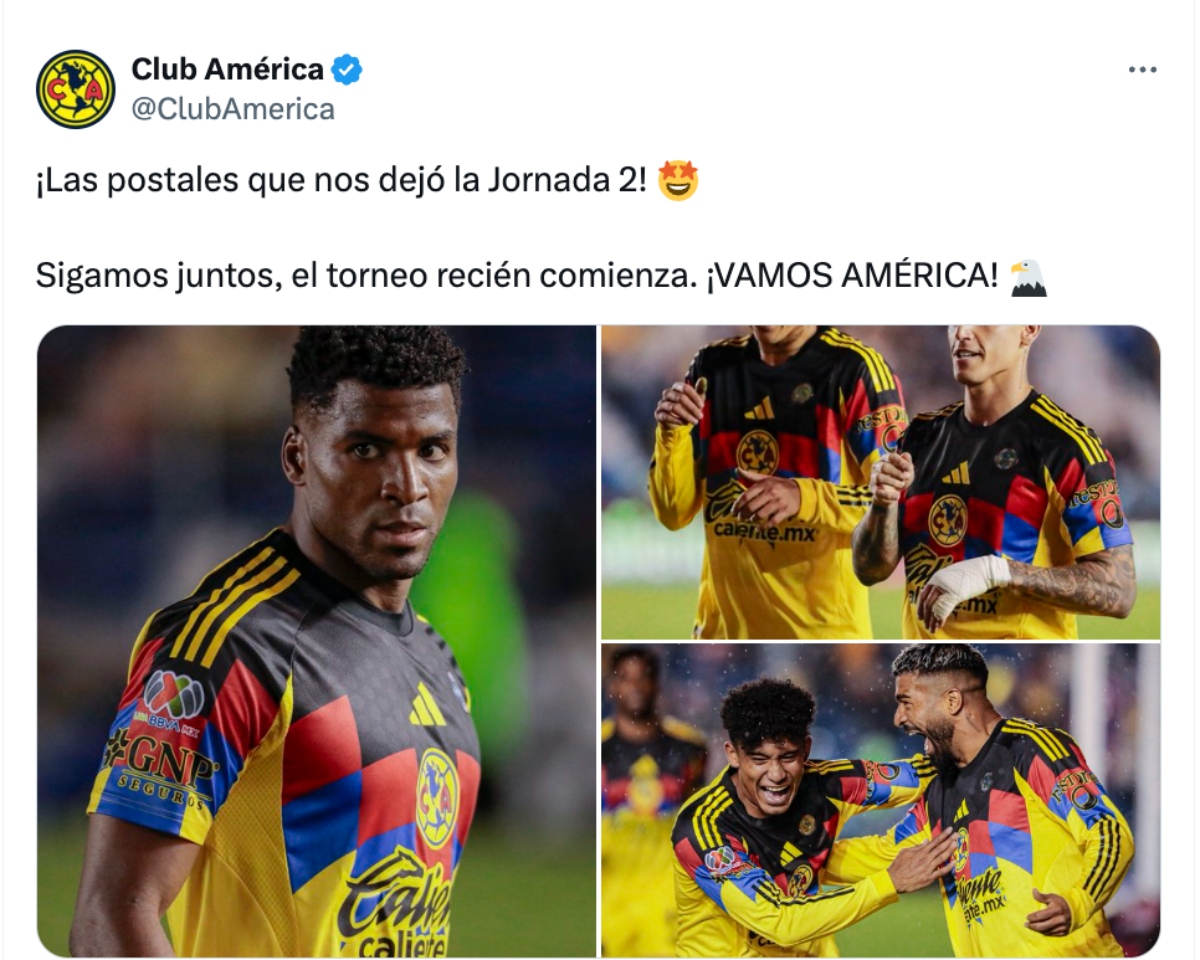Open the bottom-right celebration photo

pyautogui.click(x=880, y=800)
